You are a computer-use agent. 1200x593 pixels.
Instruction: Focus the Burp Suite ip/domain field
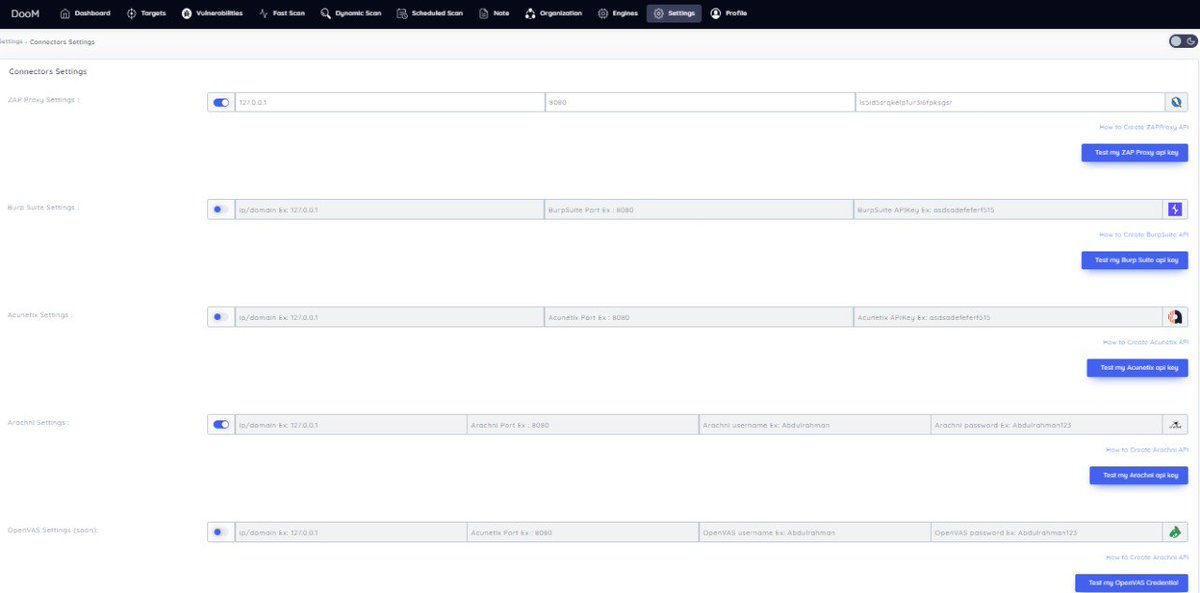point(390,210)
